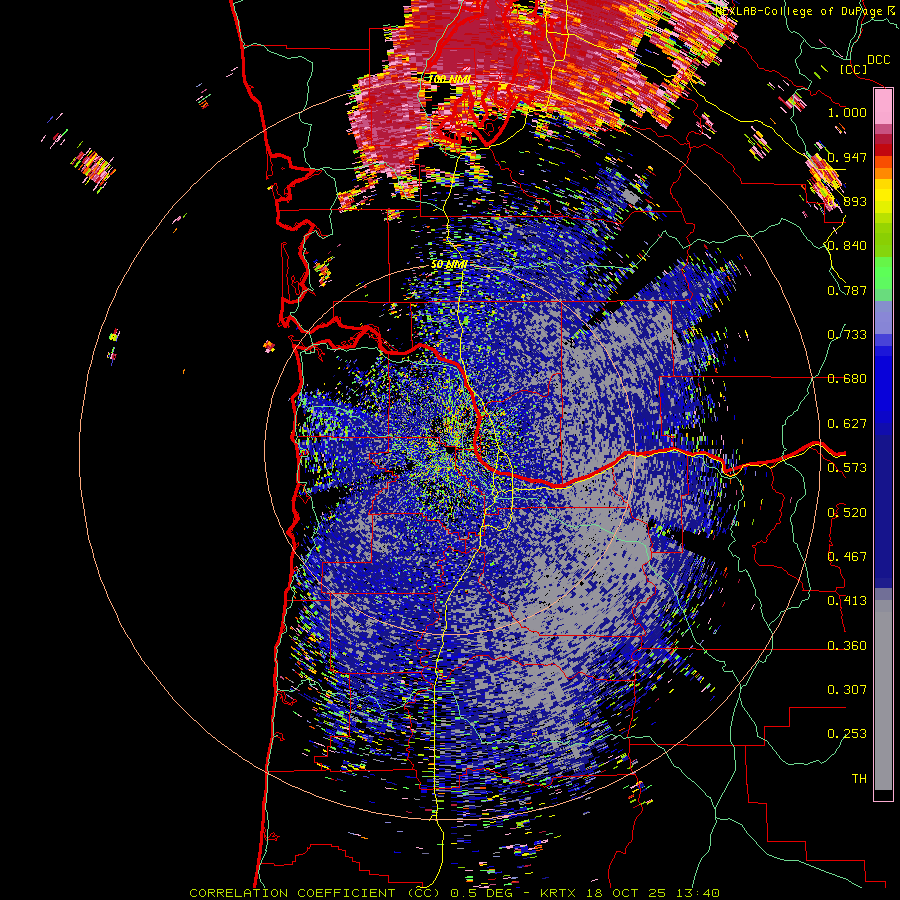Click the 0.360 colorbar value label
Image resolution: width=900 pixels, height=900 pixels.
pos(847,645)
